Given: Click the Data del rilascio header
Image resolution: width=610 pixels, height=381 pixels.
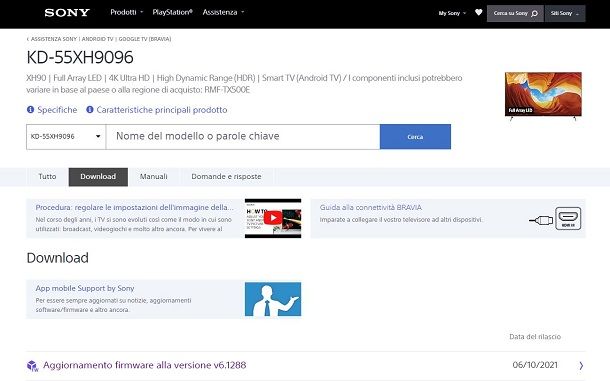Looking at the screenshot, I should tap(535, 337).
